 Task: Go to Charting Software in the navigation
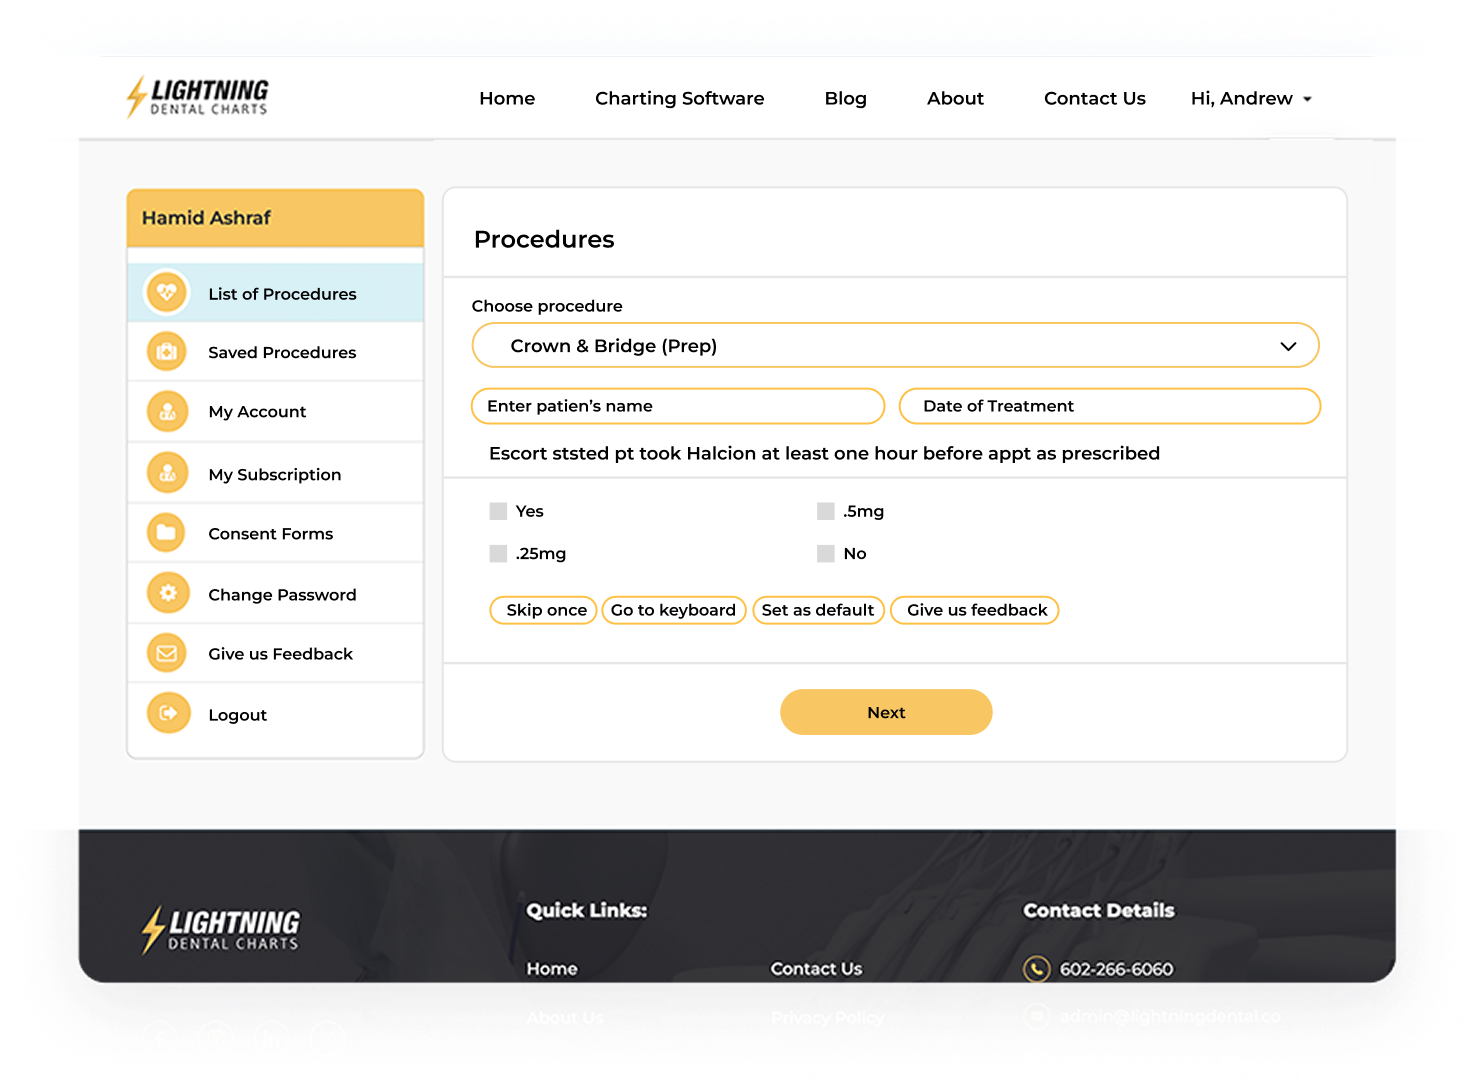tap(679, 98)
